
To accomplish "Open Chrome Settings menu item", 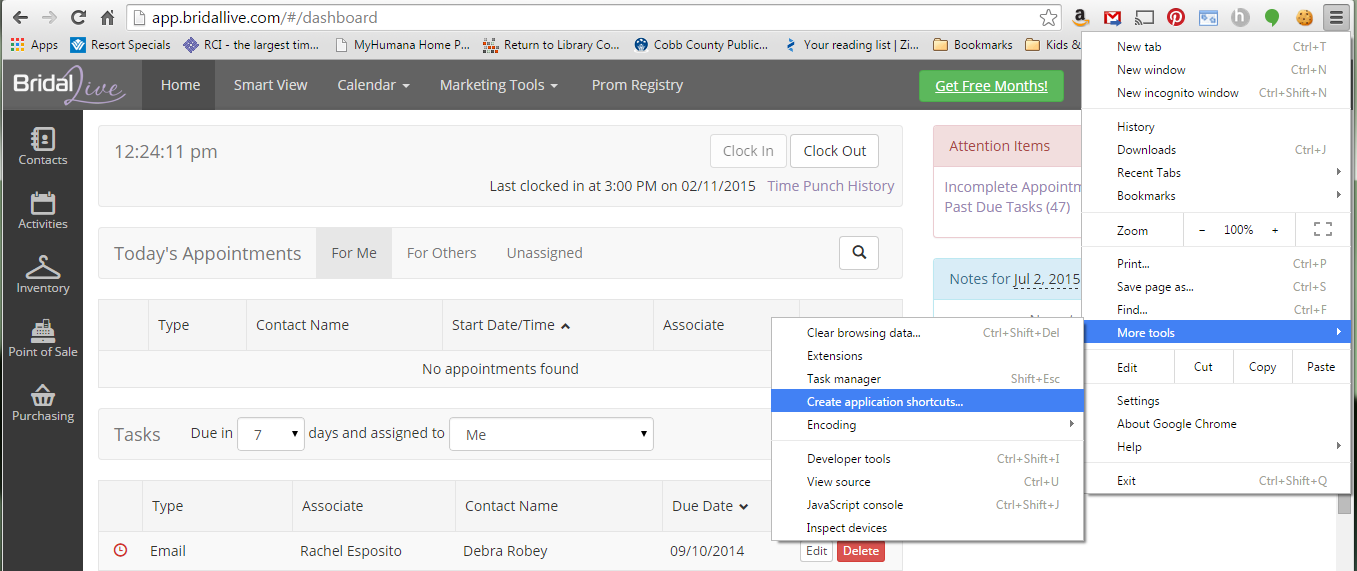I will click(x=1216, y=401).
